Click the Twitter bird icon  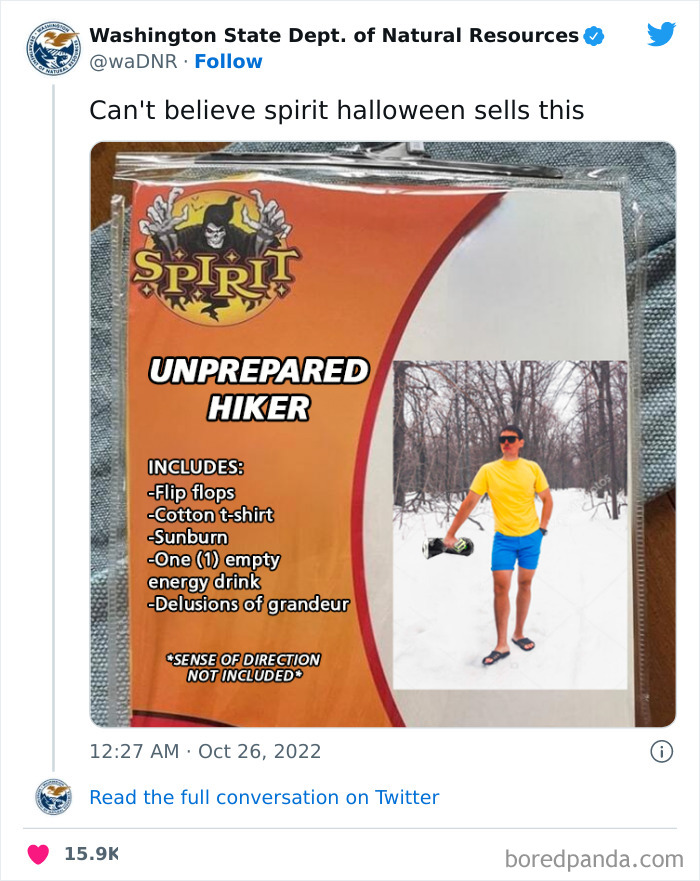pyautogui.click(x=661, y=33)
